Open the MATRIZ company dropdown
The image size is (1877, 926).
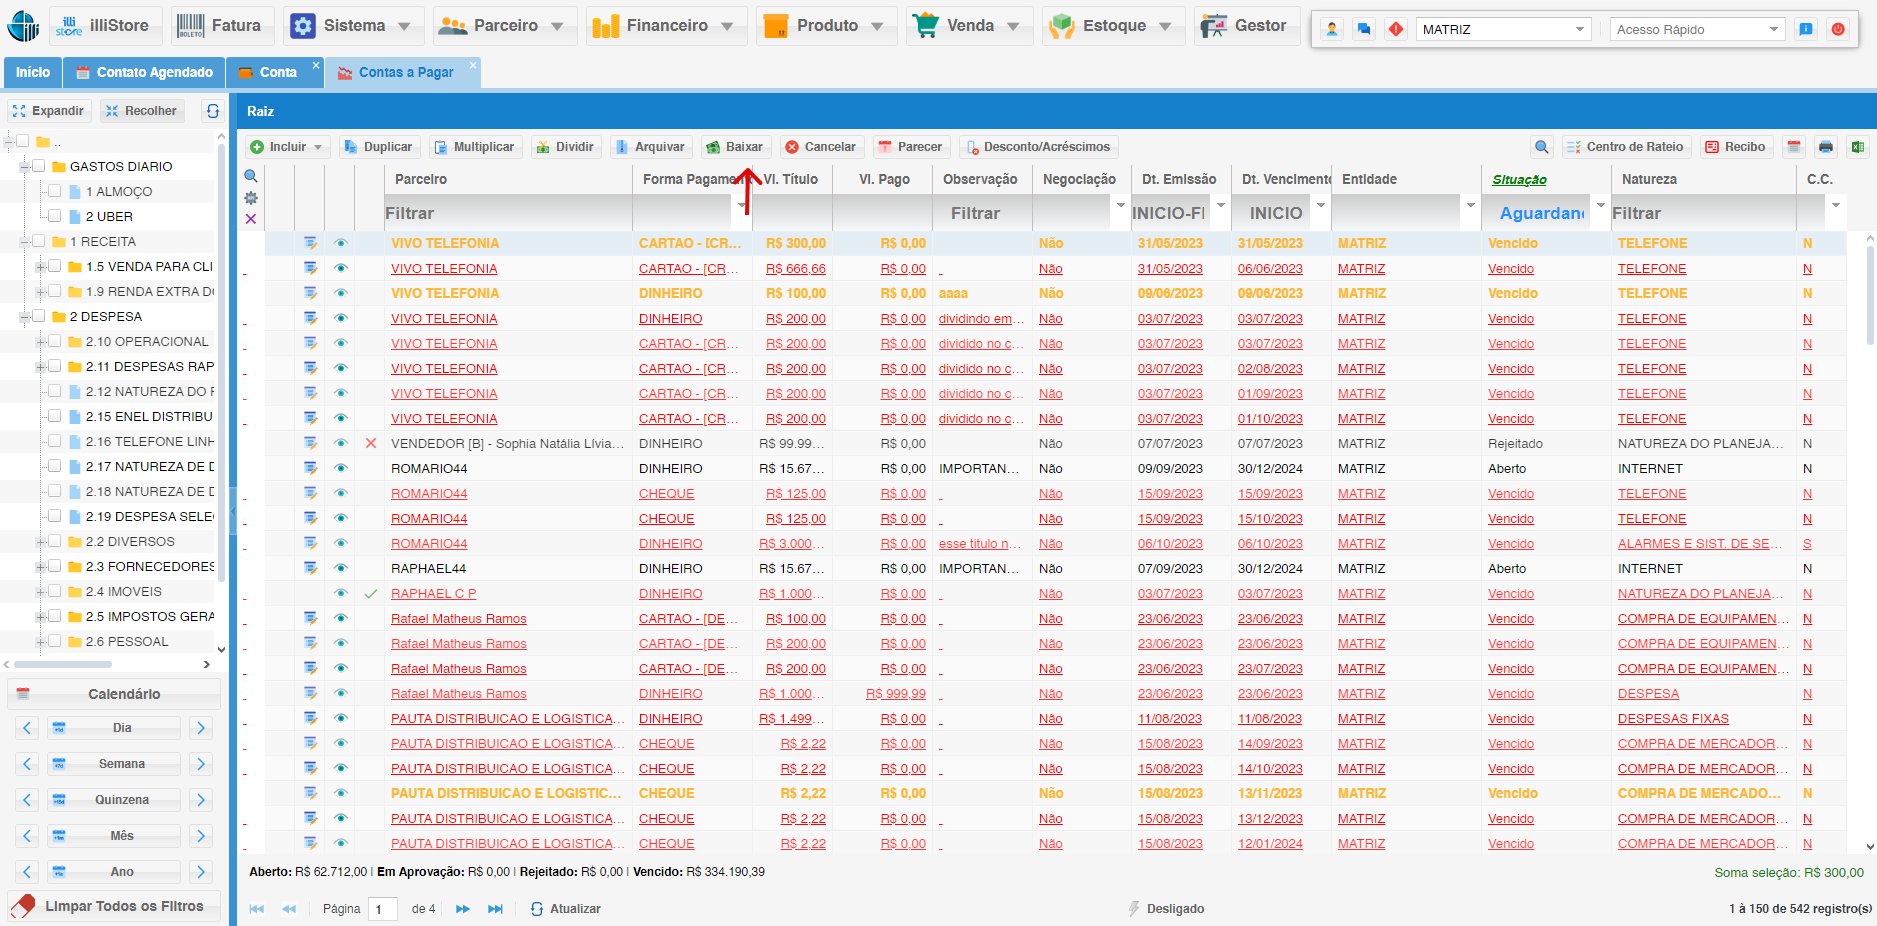point(1502,29)
